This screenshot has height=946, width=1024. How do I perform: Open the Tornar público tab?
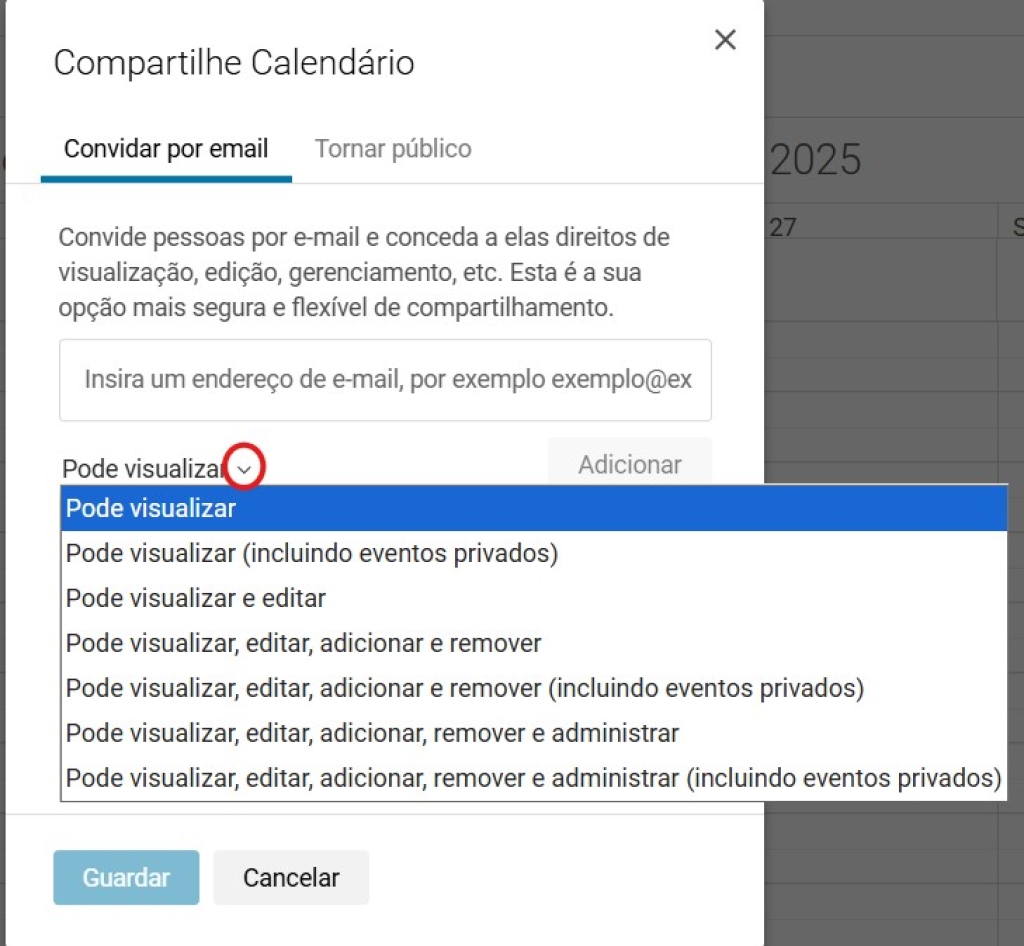[393, 150]
